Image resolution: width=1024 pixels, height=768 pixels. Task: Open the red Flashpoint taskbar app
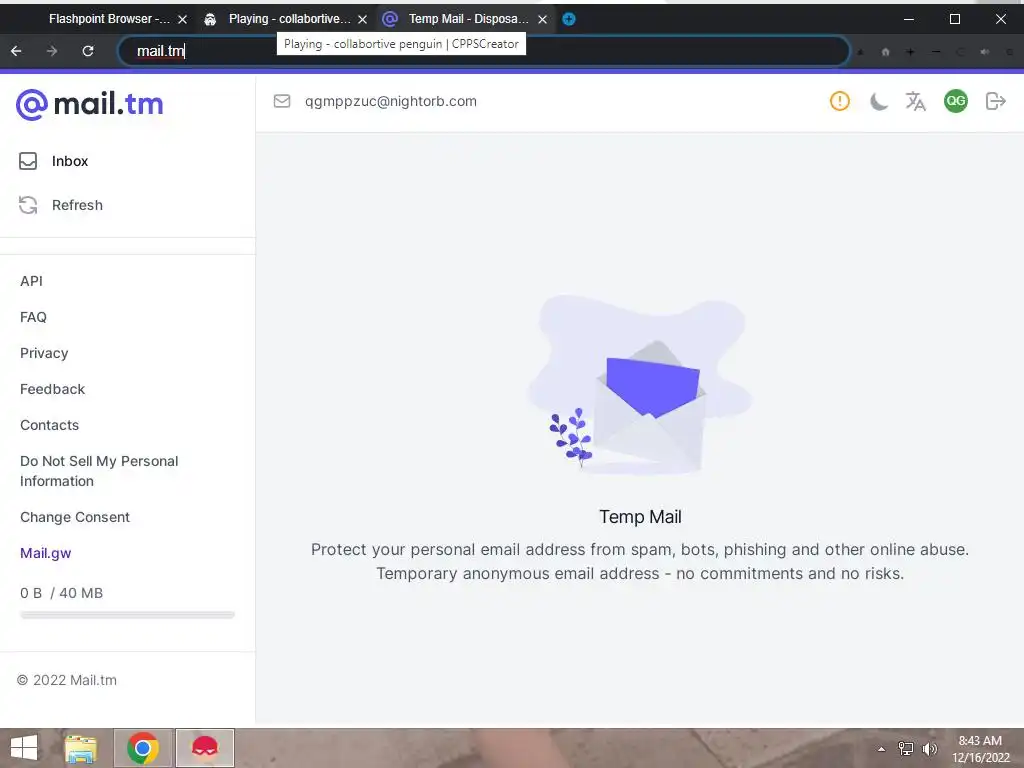[x=205, y=748]
